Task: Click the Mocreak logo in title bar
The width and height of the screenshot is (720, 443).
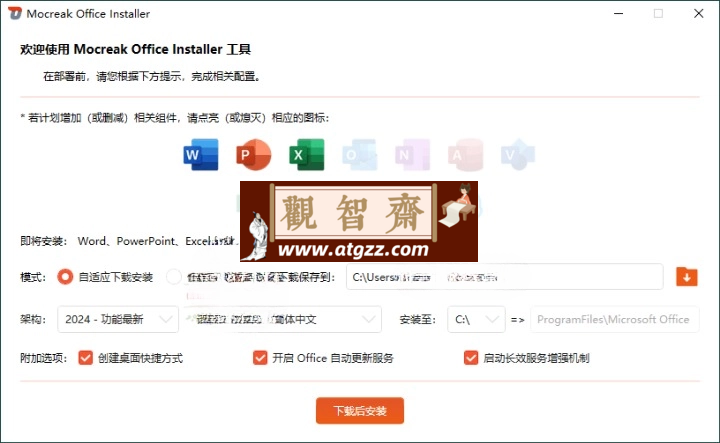Action: (15, 13)
